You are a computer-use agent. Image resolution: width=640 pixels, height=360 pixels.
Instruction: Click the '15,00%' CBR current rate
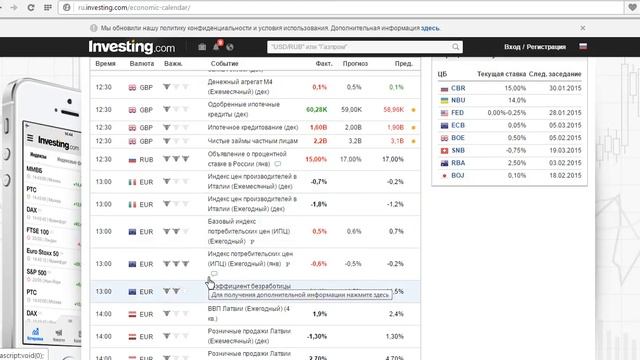[515, 88]
